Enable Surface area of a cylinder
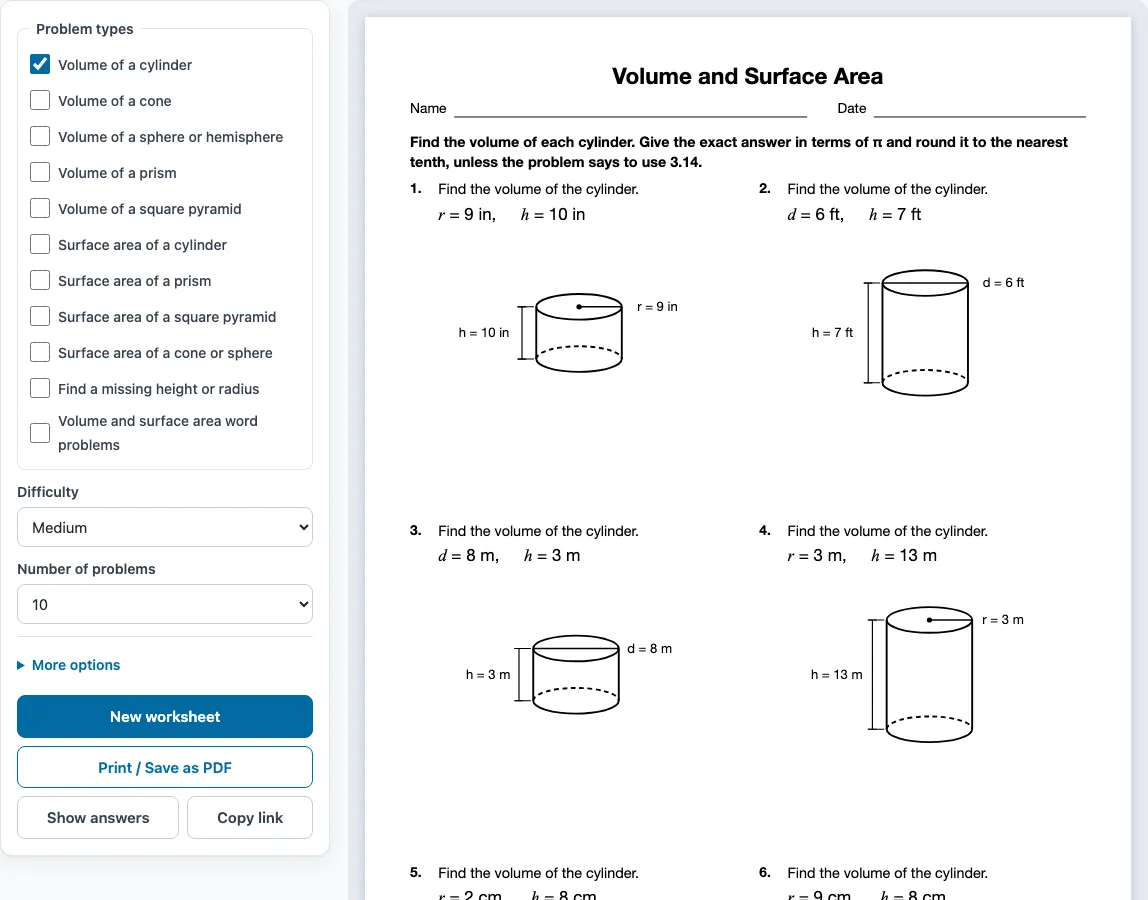 pos(40,244)
